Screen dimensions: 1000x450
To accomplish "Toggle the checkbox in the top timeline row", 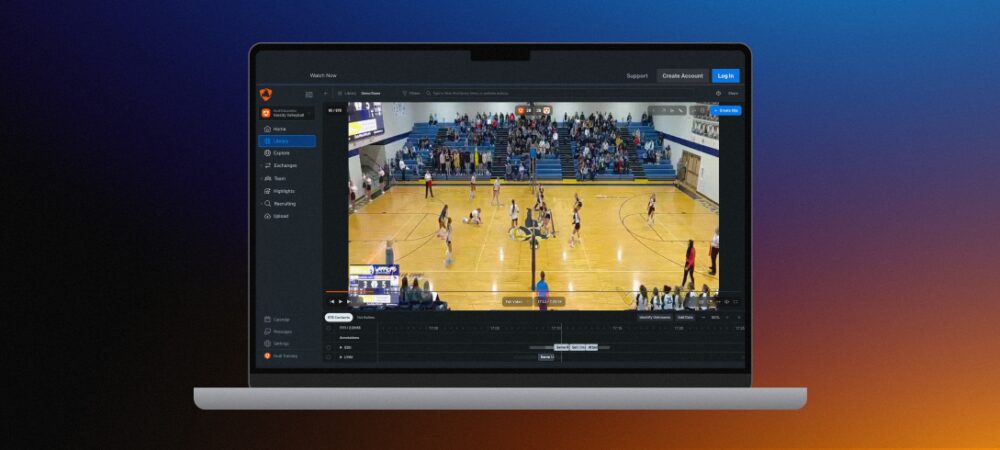I will pyautogui.click(x=328, y=328).
